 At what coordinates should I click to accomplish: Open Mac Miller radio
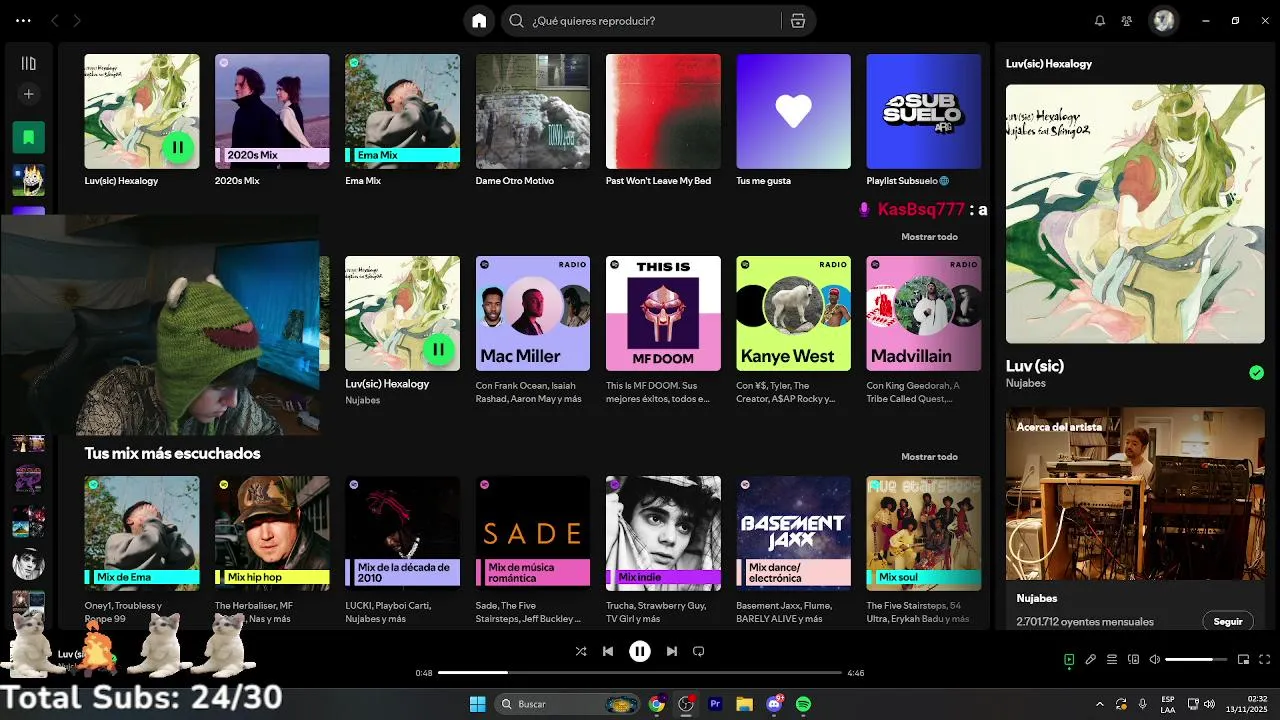[533, 330]
